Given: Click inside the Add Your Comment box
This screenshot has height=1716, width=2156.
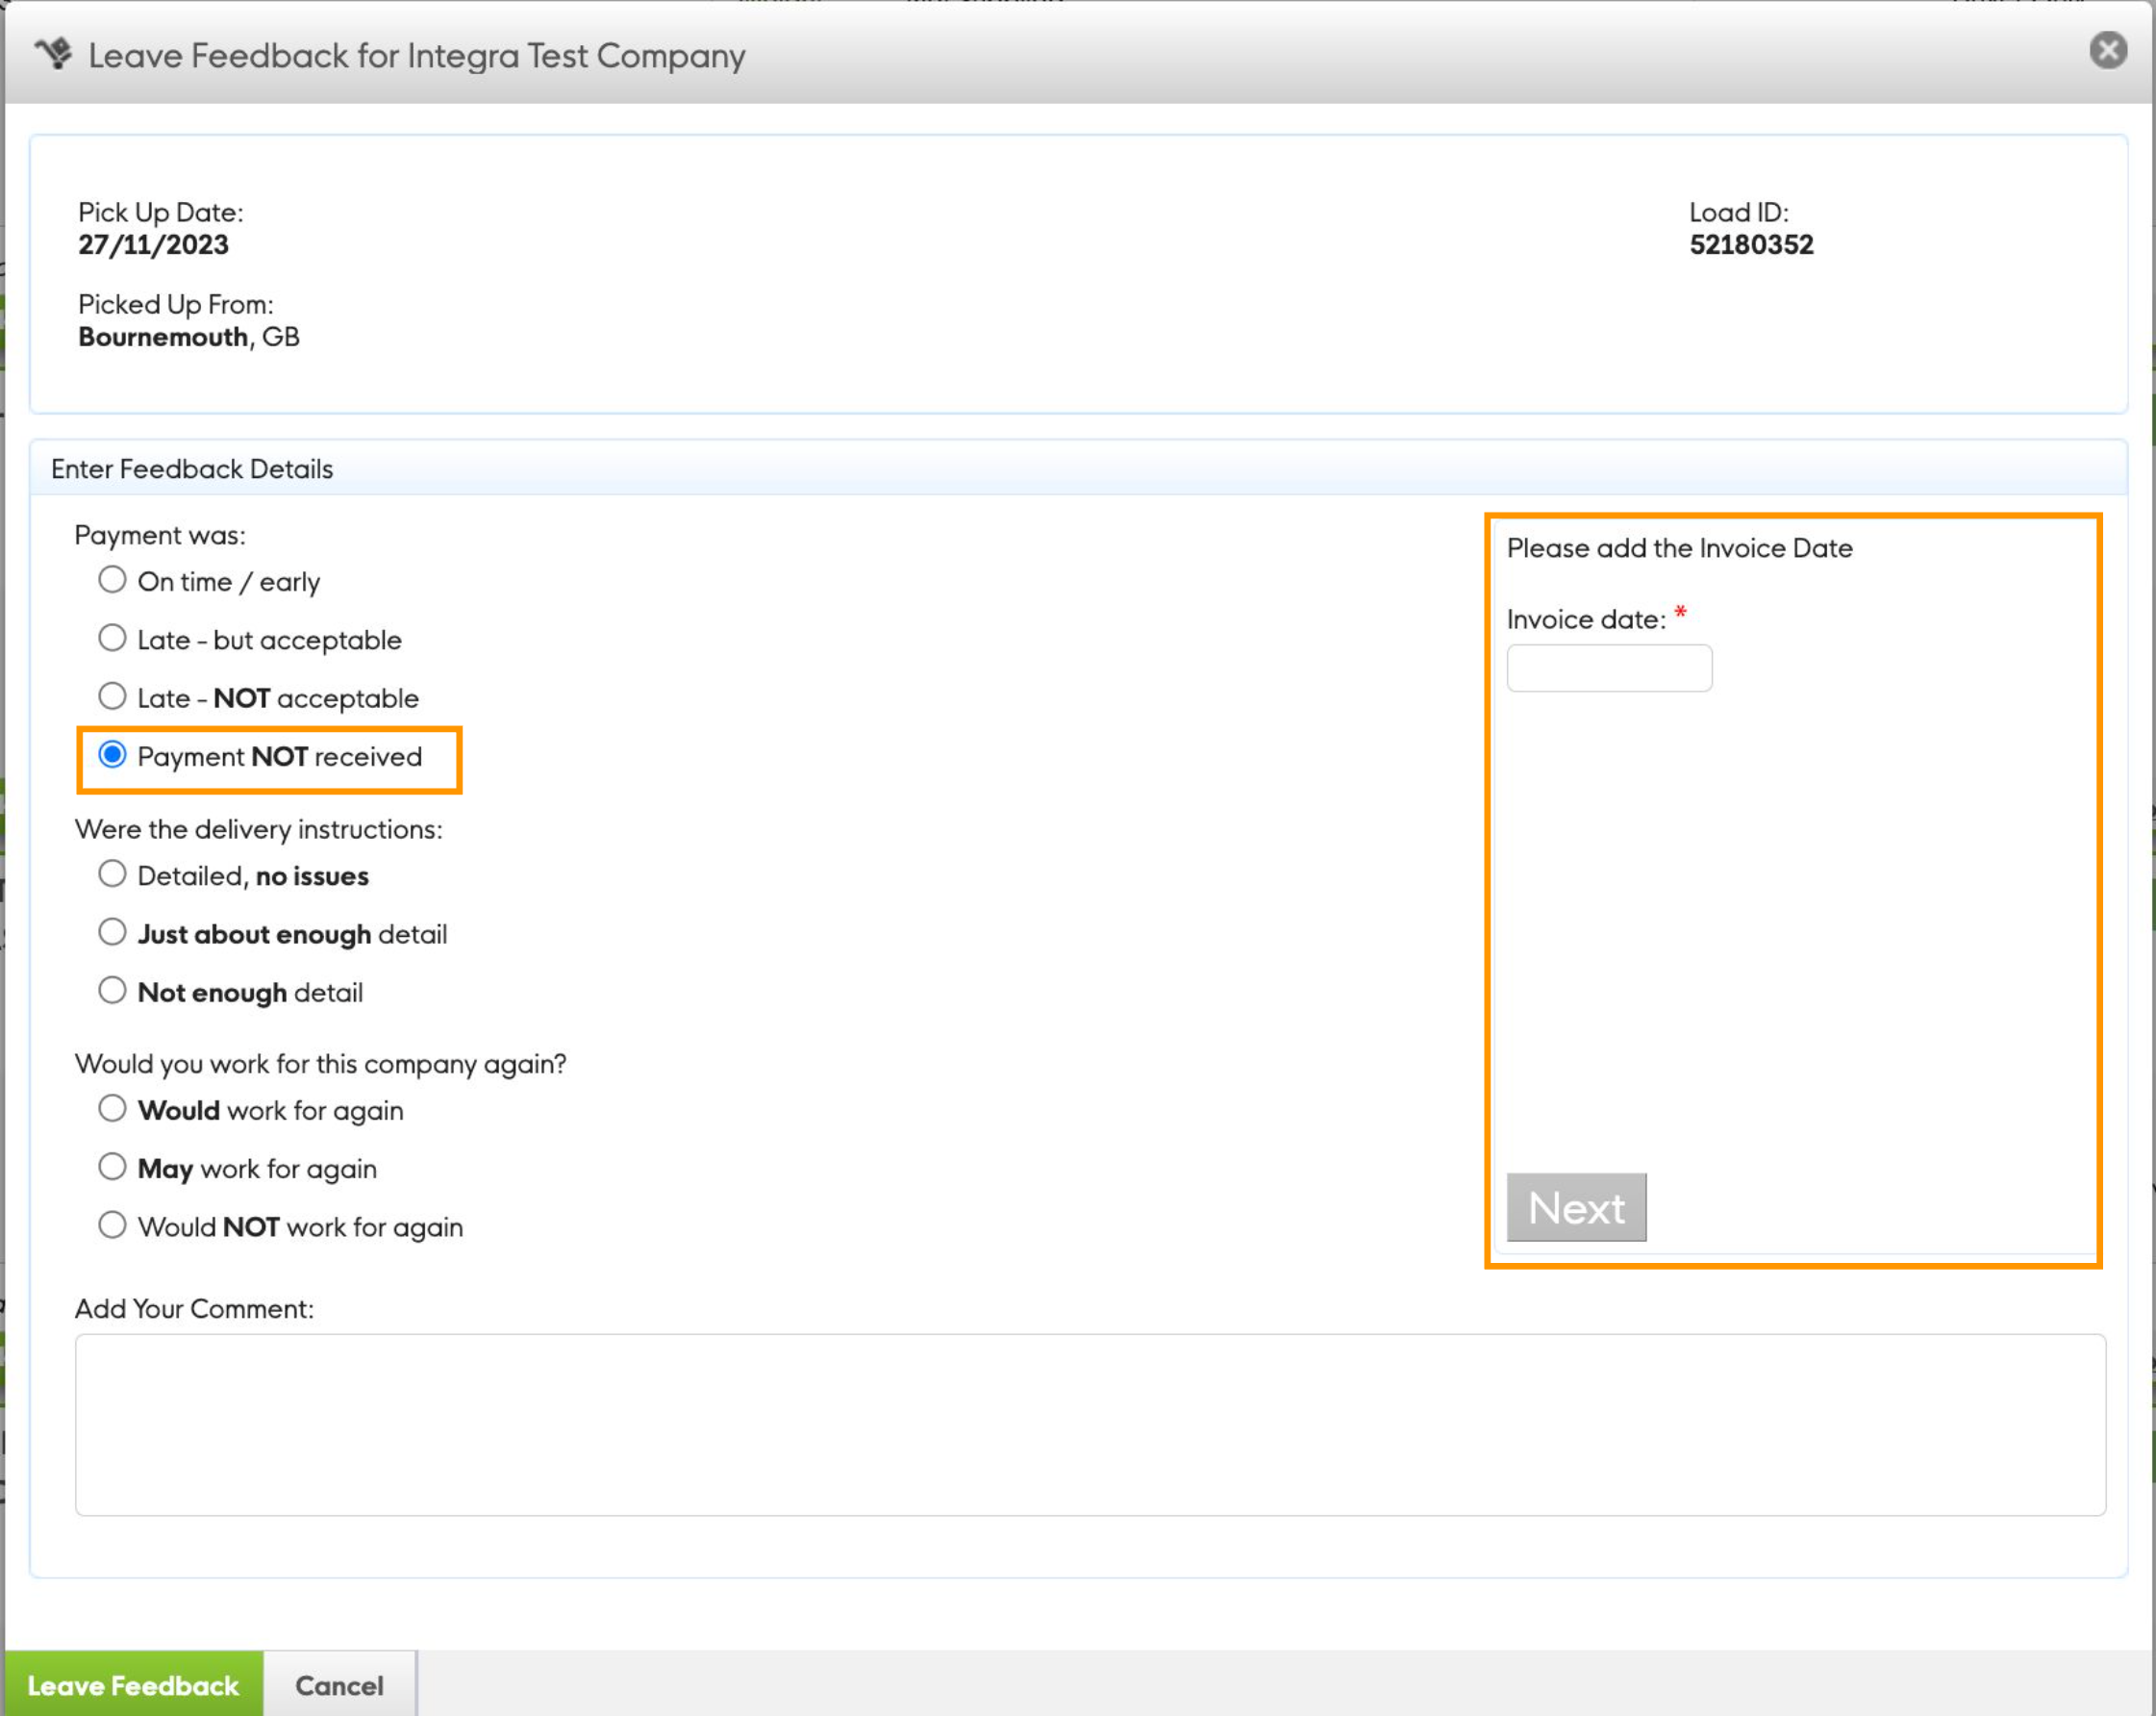Looking at the screenshot, I should [x=1090, y=1424].
